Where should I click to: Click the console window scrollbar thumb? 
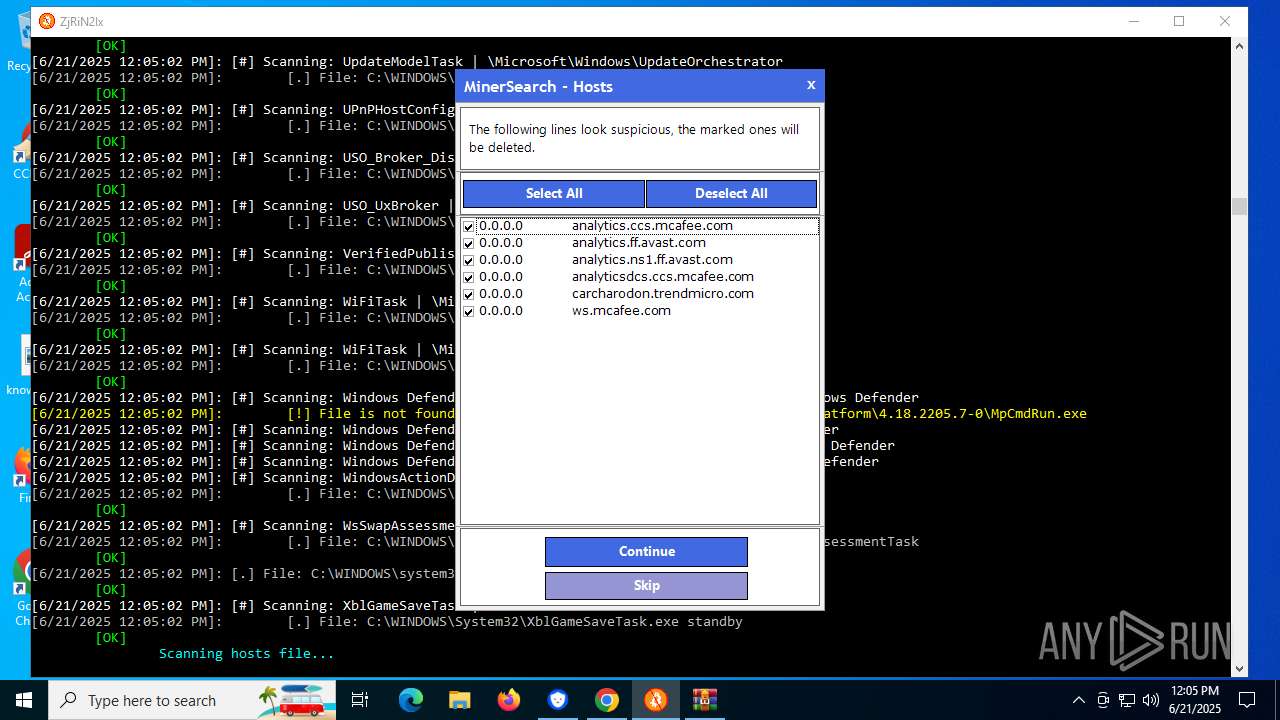point(1239,206)
